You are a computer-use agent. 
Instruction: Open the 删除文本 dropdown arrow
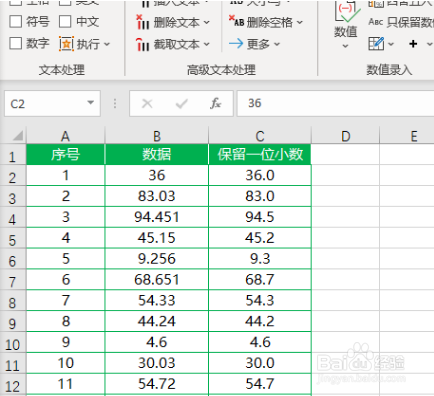pos(207,23)
